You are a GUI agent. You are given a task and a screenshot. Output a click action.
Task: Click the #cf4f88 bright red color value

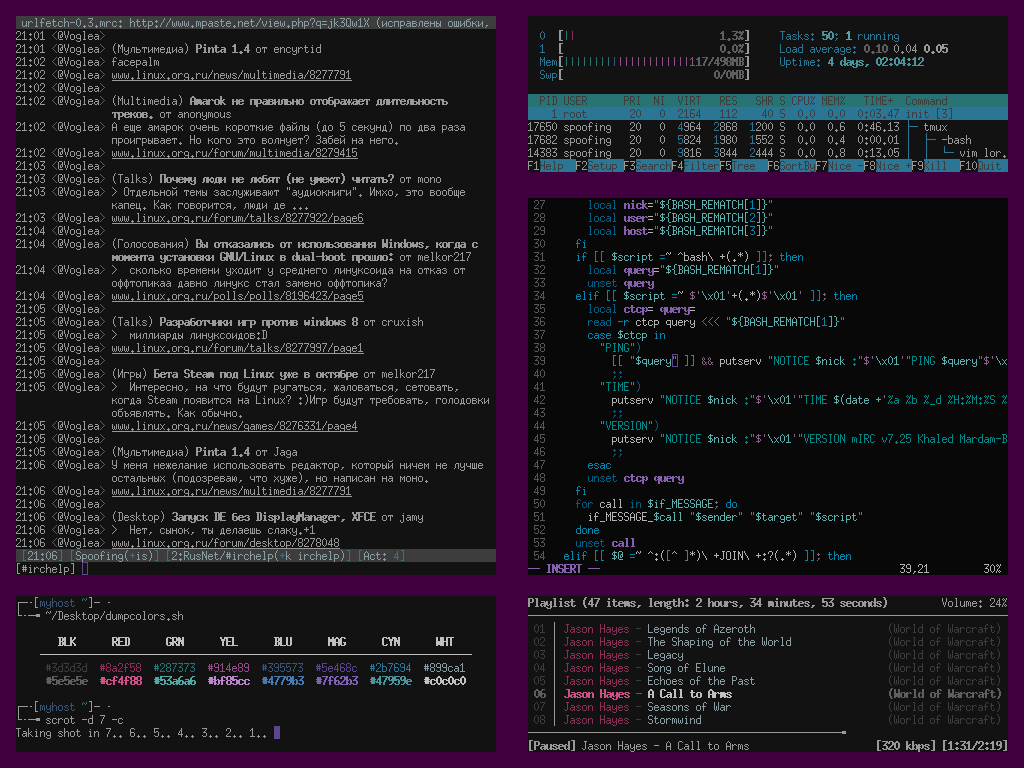(x=120, y=680)
